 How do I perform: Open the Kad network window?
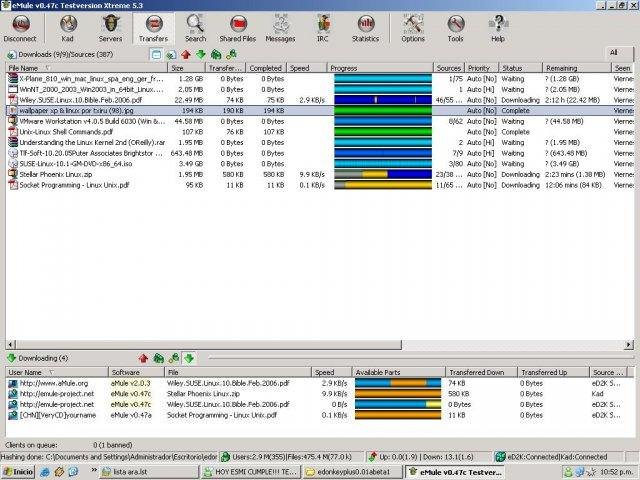pyautogui.click(x=68, y=28)
